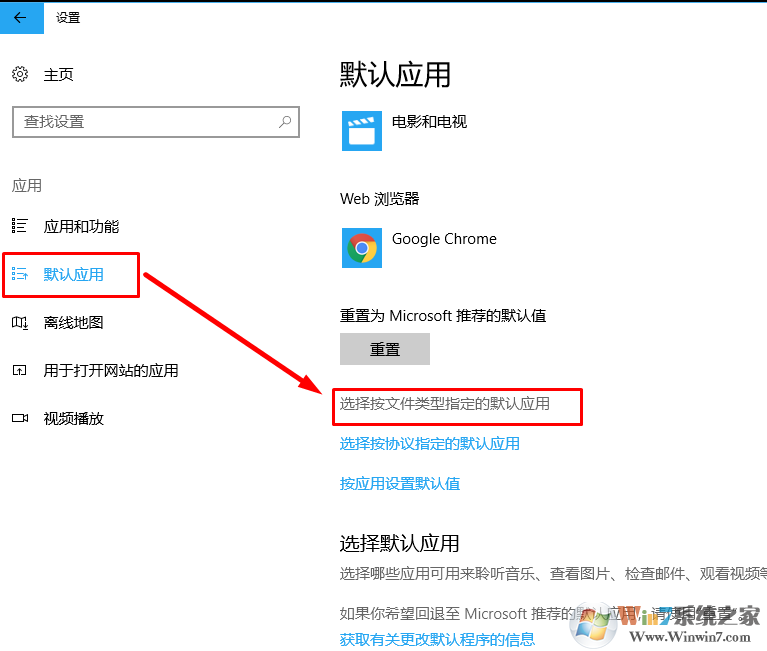This screenshot has width=767, height=651.
Task: Click the 设置 window title
Action: [68, 18]
